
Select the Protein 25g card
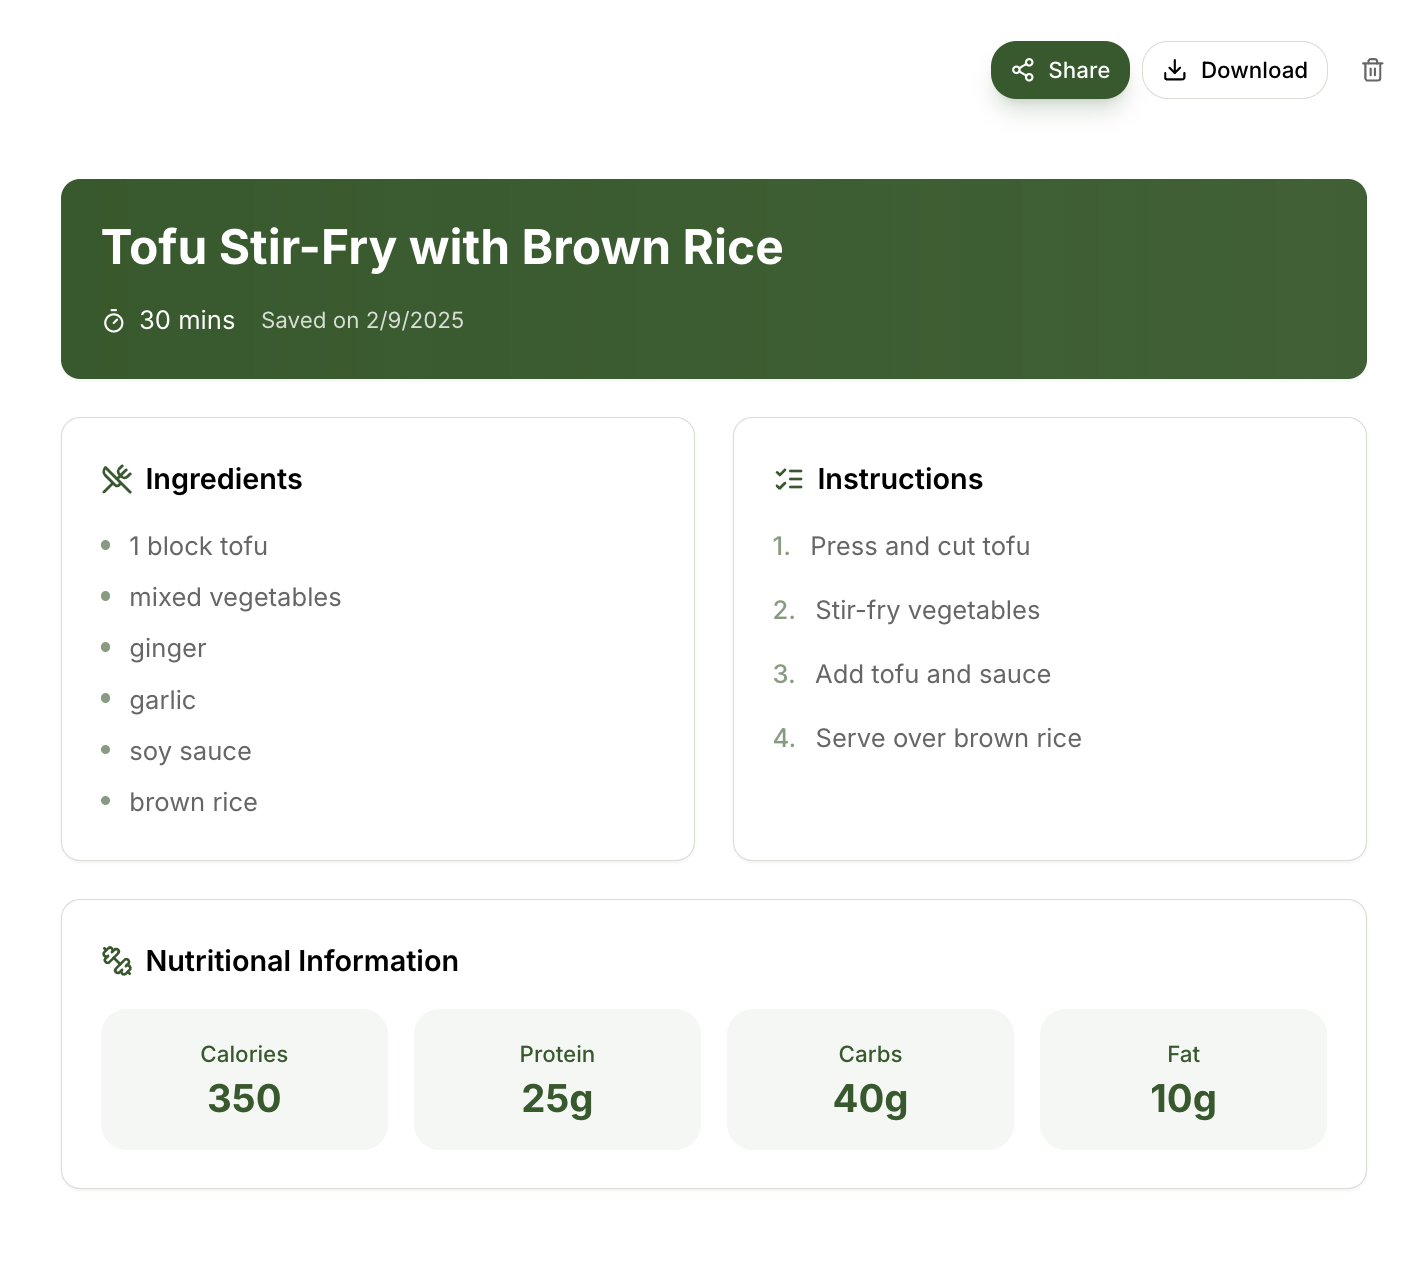tap(557, 1079)
